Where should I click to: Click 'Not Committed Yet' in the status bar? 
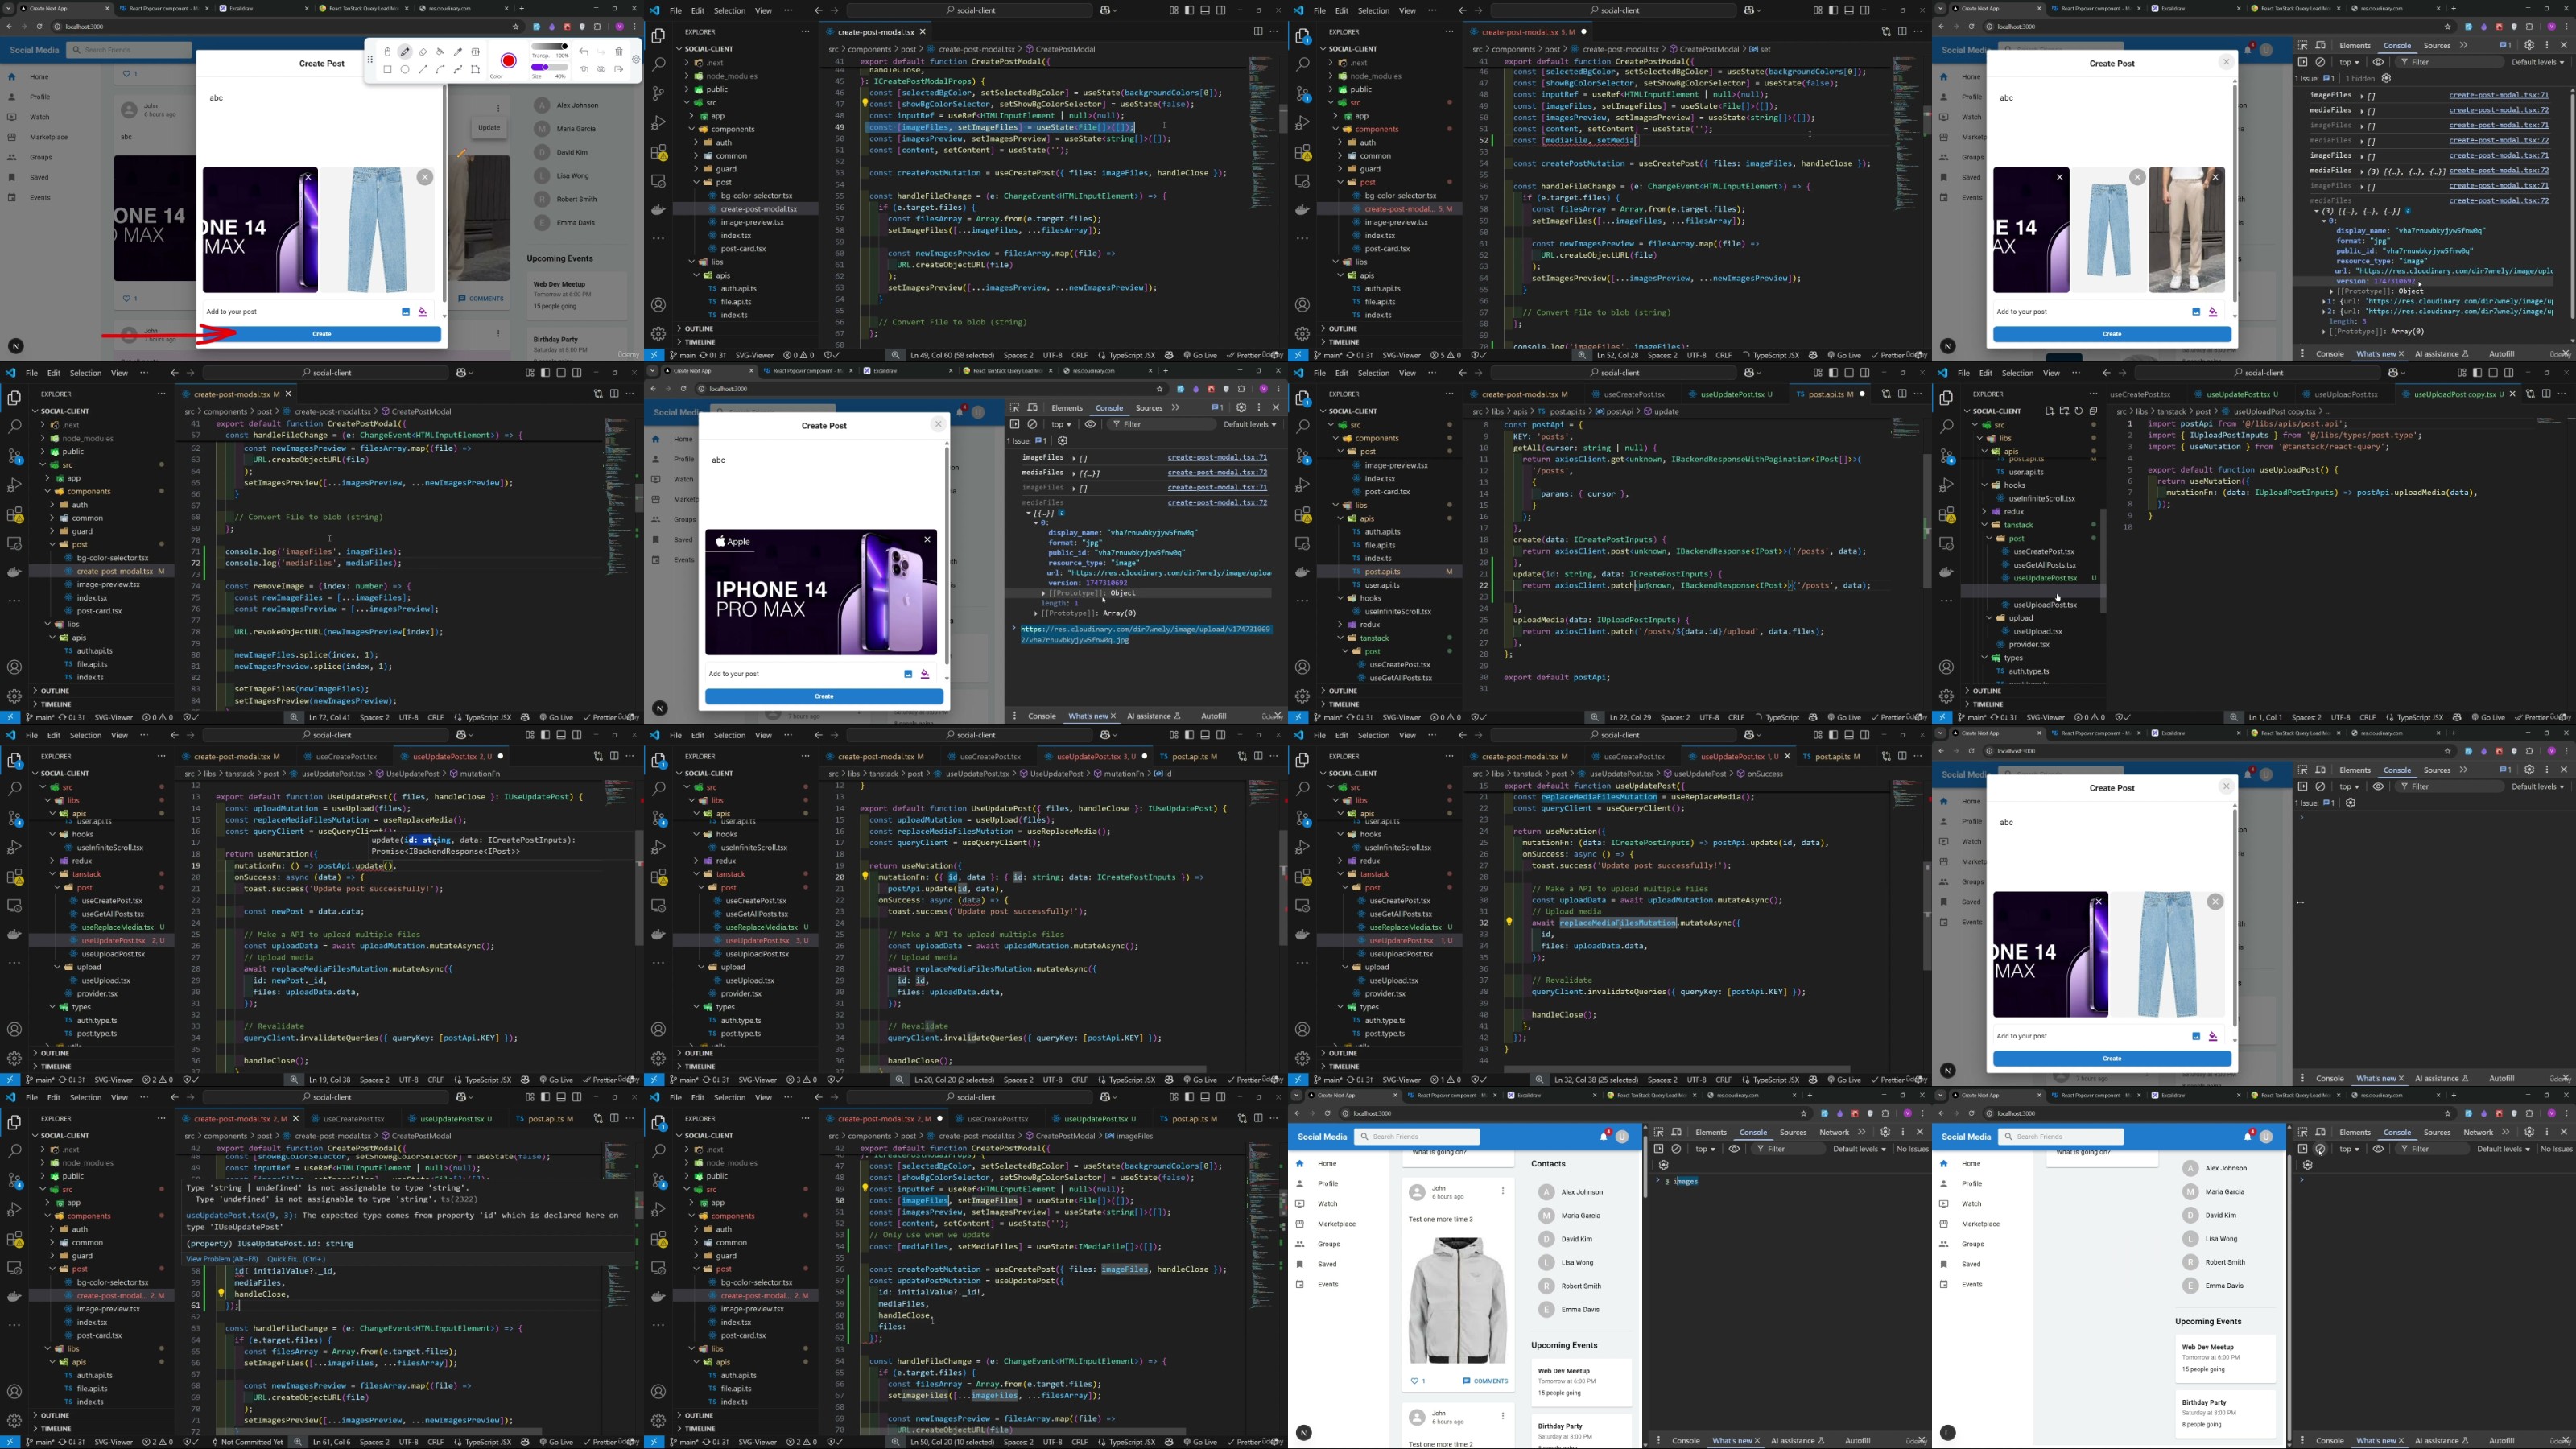coord(252,1442)
